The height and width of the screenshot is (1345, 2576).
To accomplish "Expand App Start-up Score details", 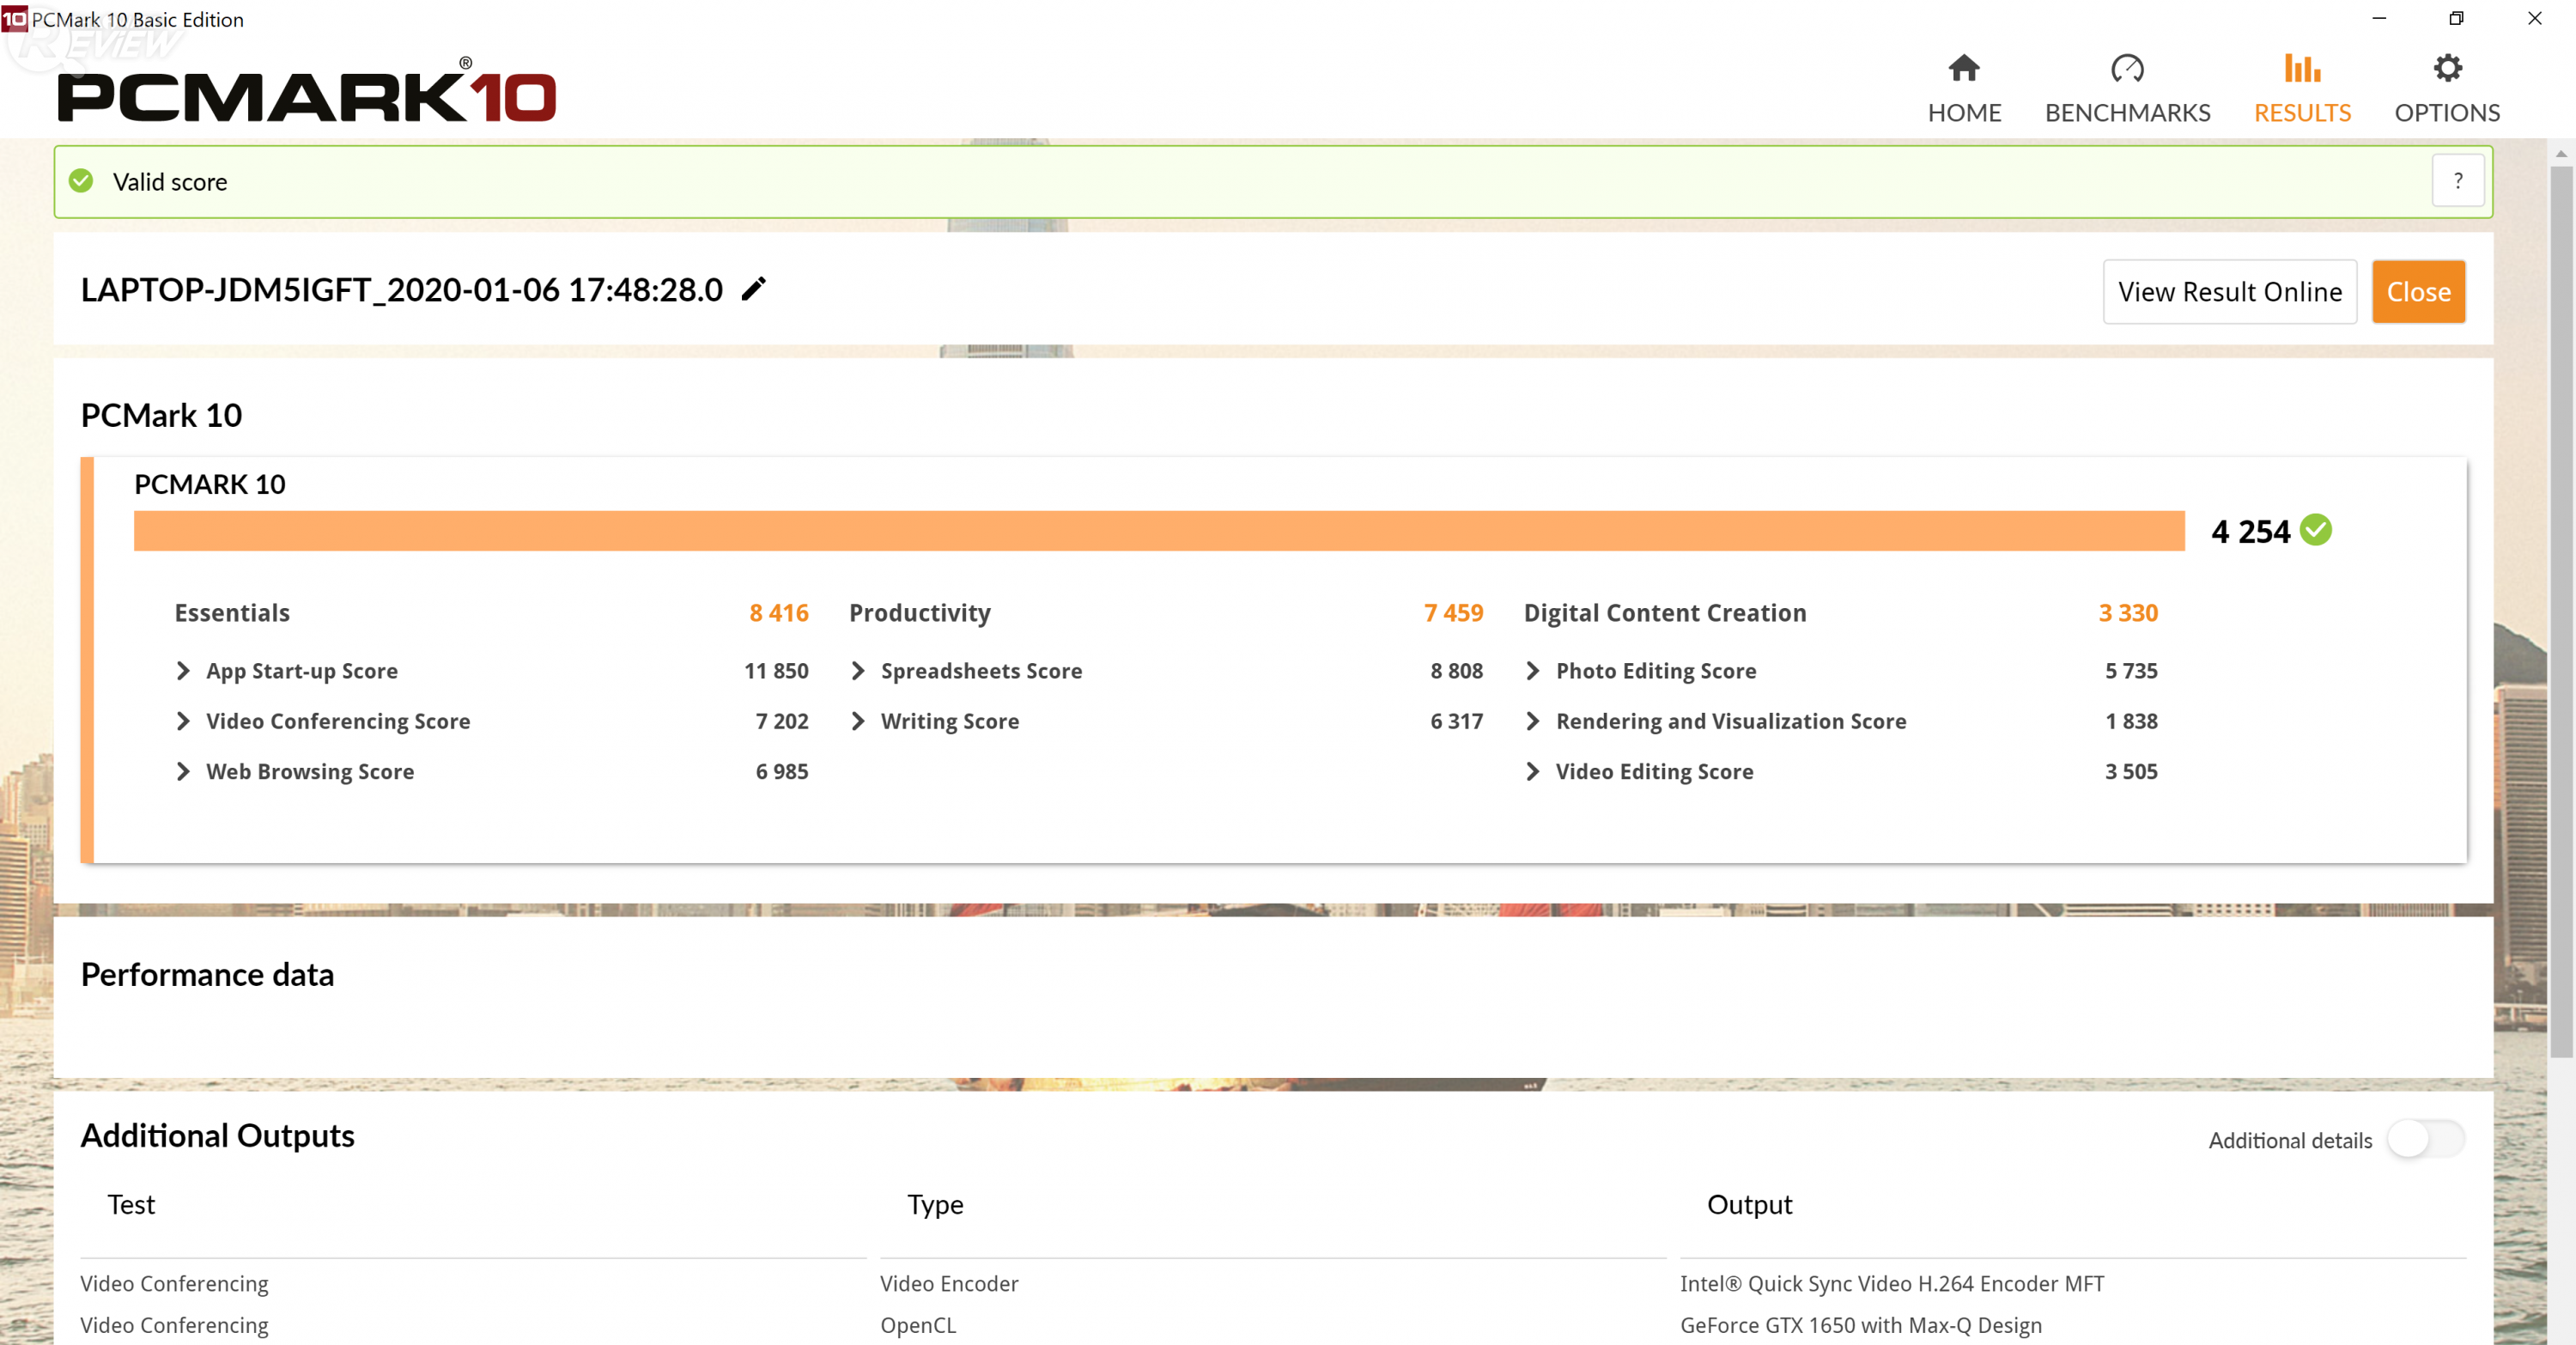I will point(183,671).
